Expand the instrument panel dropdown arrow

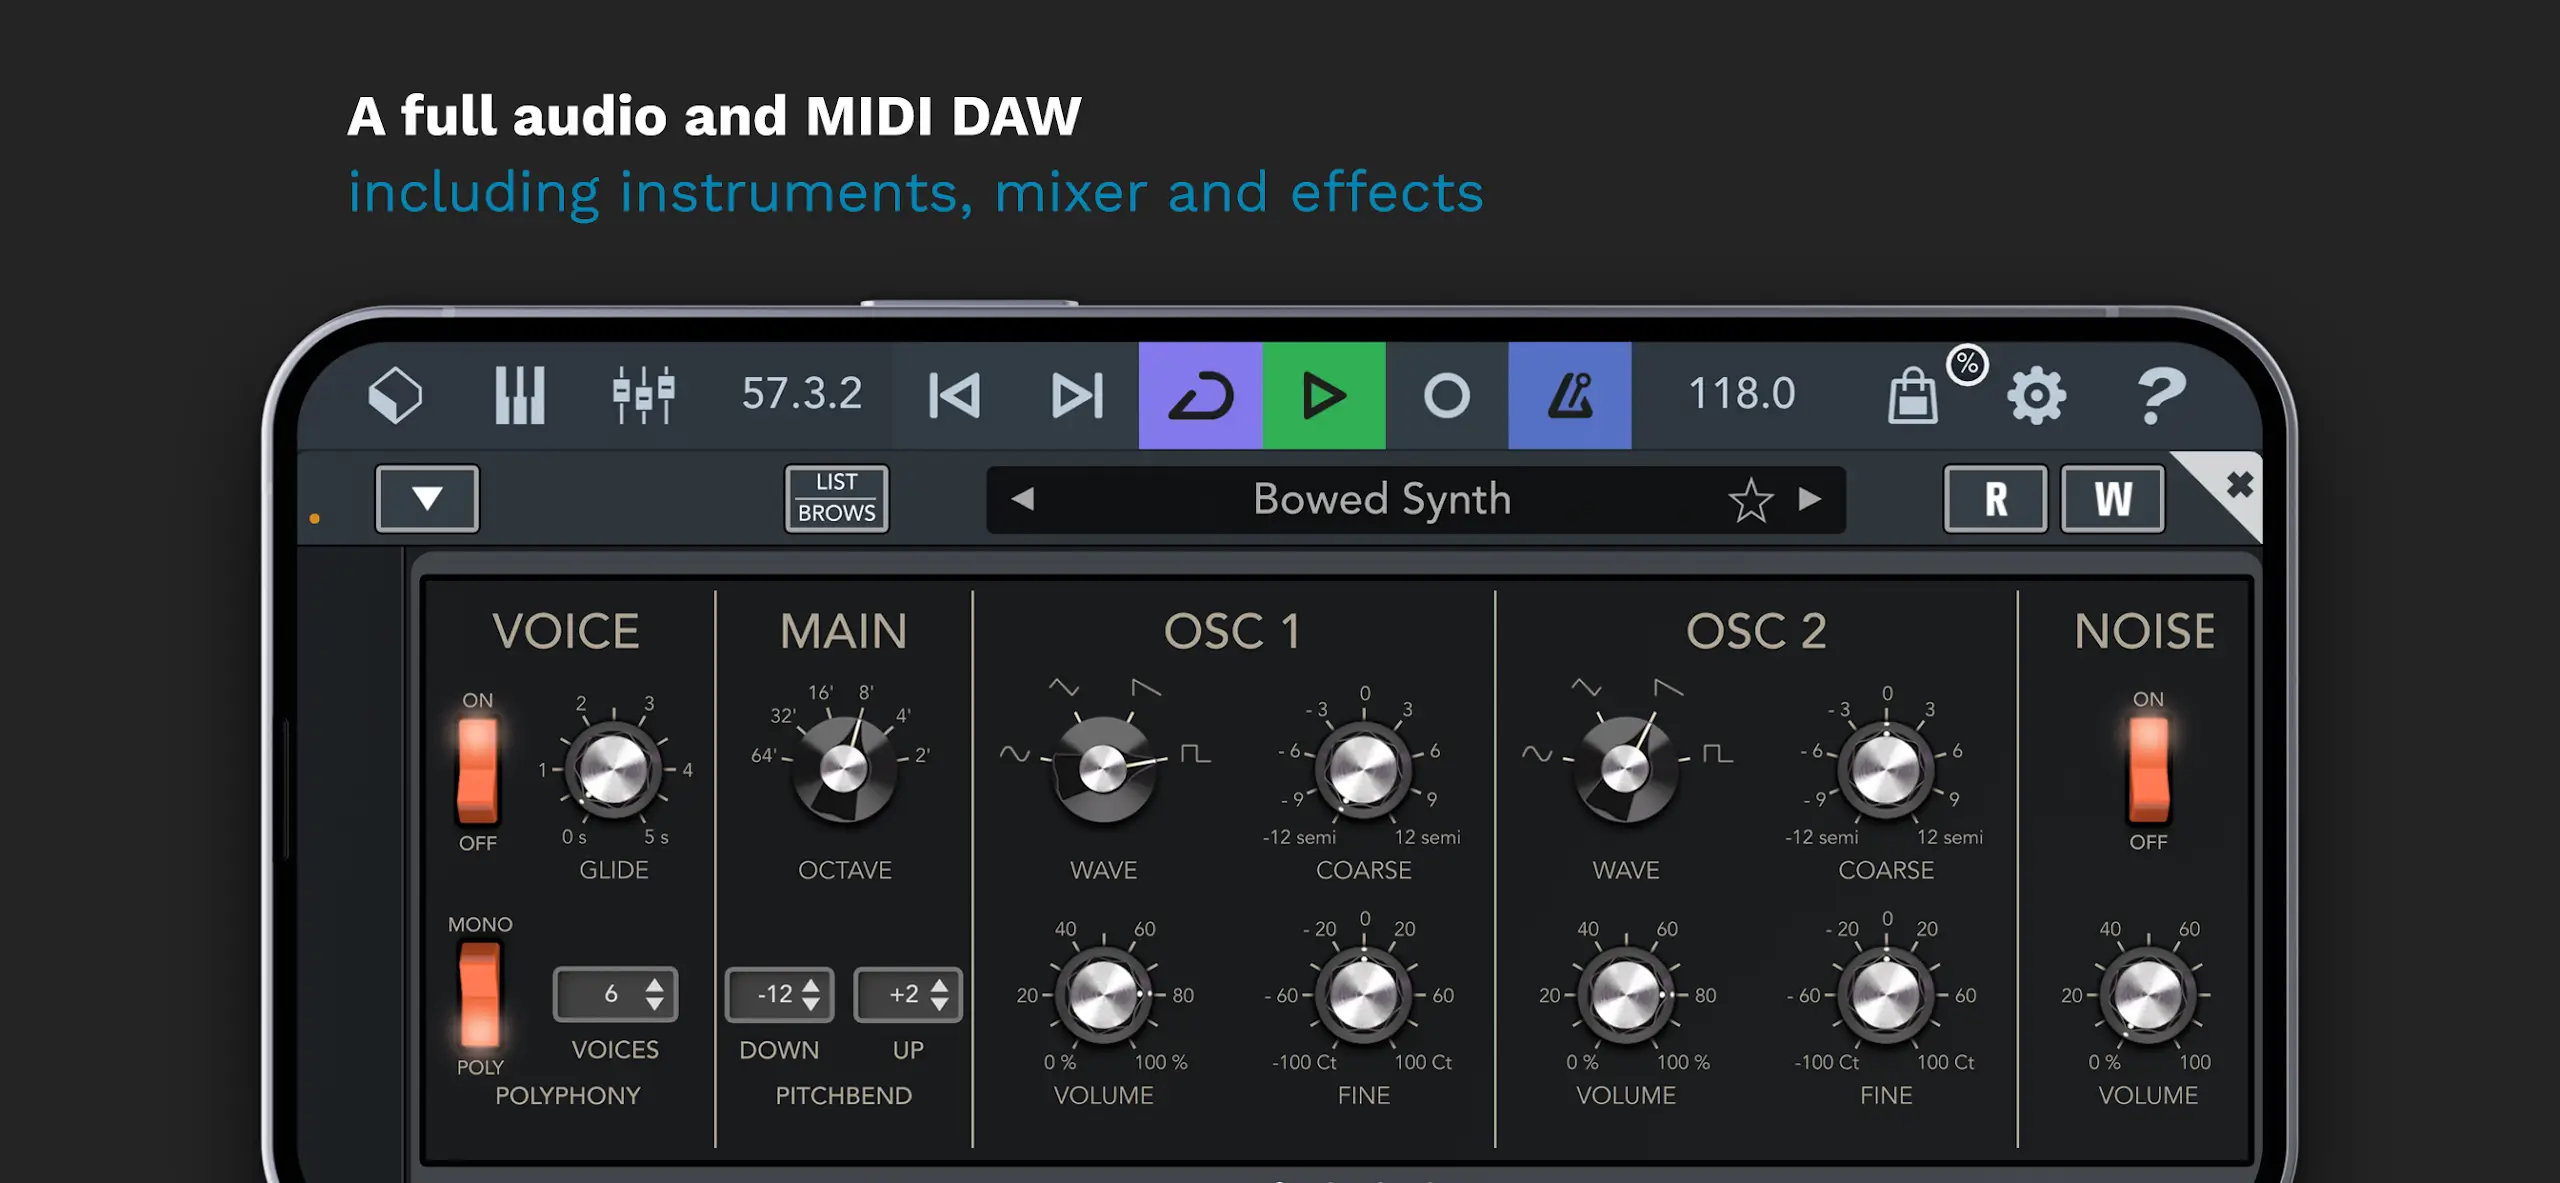pyautogui.click(x=426, y=497)
